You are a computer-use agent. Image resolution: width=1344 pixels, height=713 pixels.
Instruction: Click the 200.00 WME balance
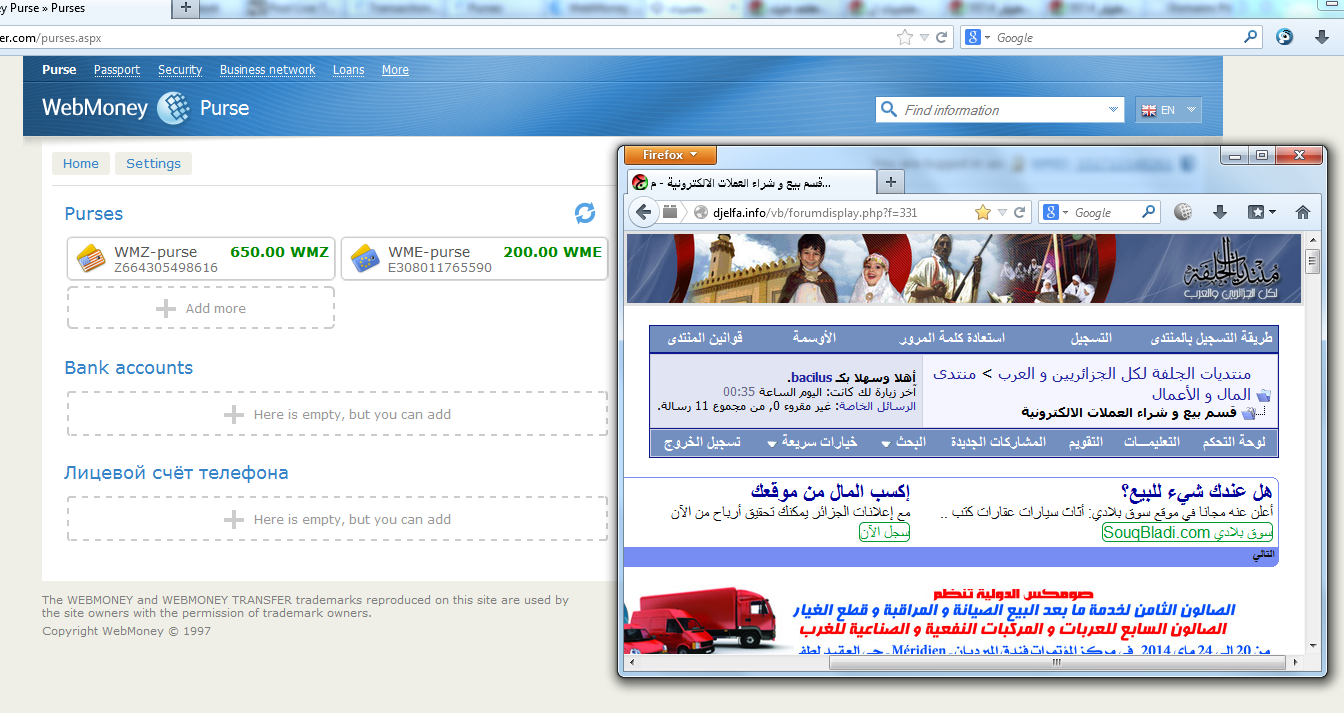(x=553, y=252)
